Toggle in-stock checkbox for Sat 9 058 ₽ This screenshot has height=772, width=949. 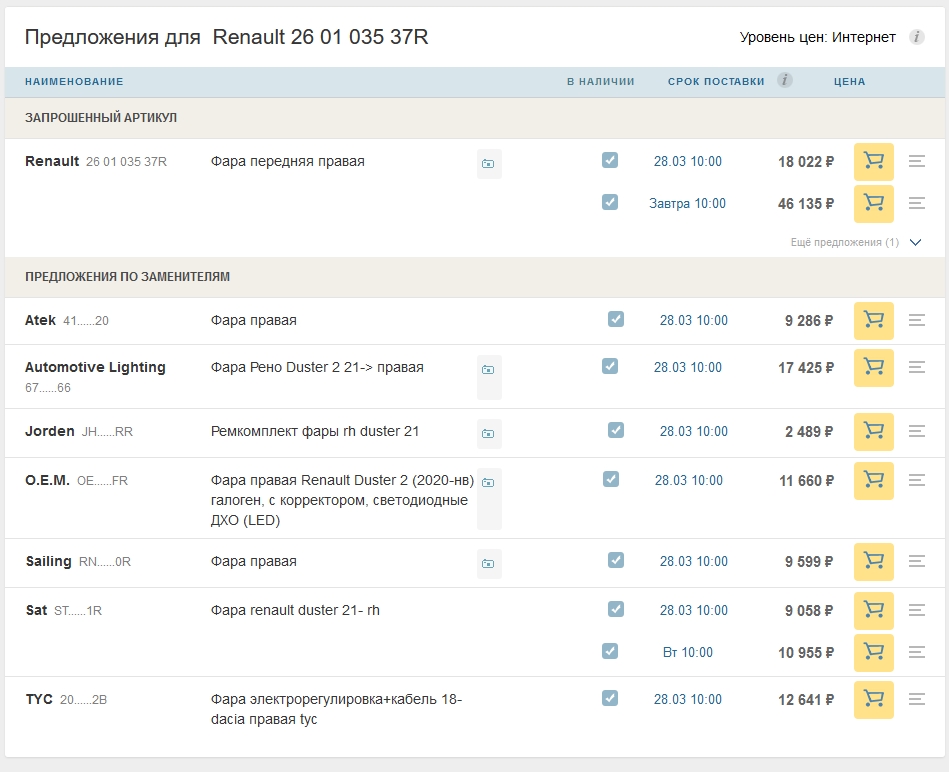pyautogui.click(x=616, y=609)
